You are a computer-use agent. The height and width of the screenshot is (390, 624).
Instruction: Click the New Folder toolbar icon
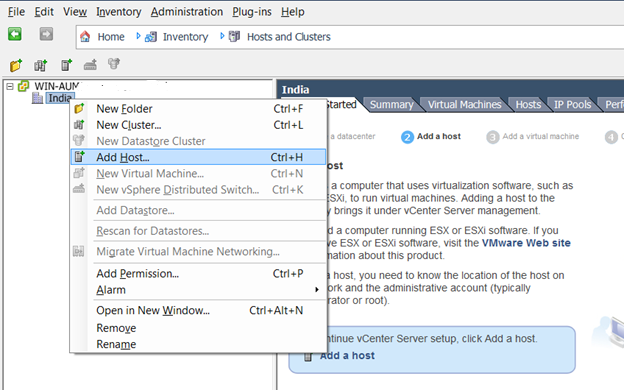(16, 65)
